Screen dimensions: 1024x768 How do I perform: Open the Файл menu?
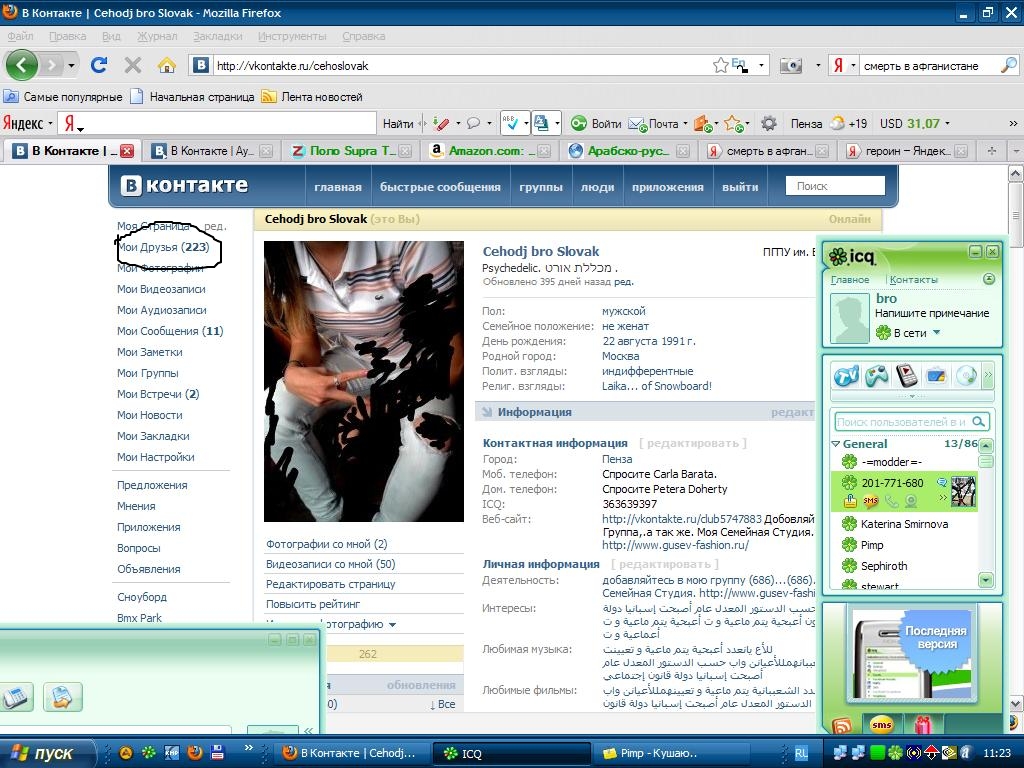coord(20,36)
